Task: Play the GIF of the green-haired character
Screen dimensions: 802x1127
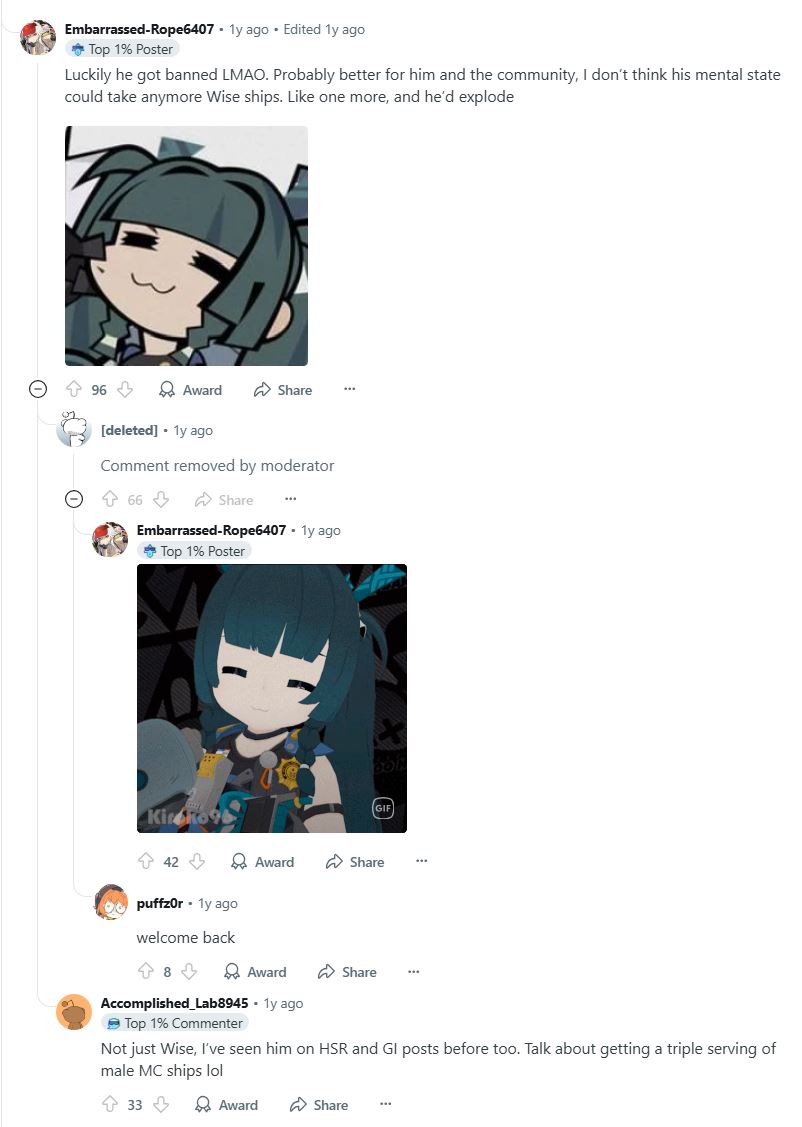Action: [x=272, y=699]
